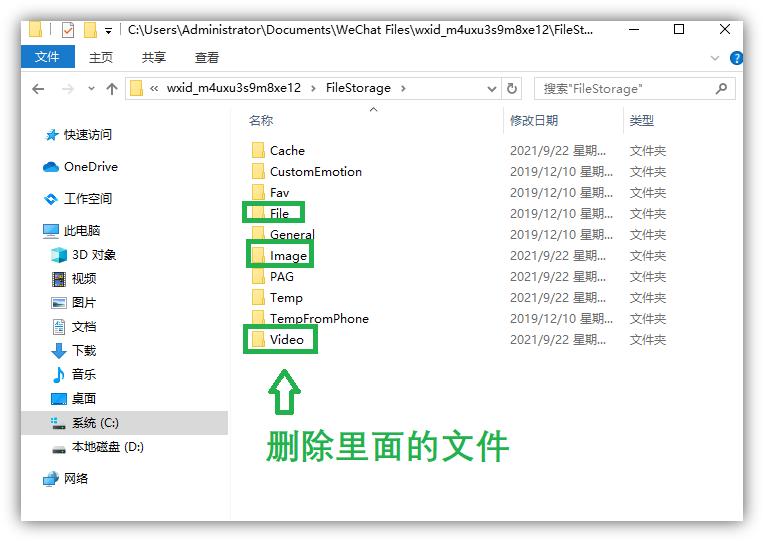This screenshot has height=542, width=764.
Task: Expand the ribbon with chevron
Action: (715, 58)
